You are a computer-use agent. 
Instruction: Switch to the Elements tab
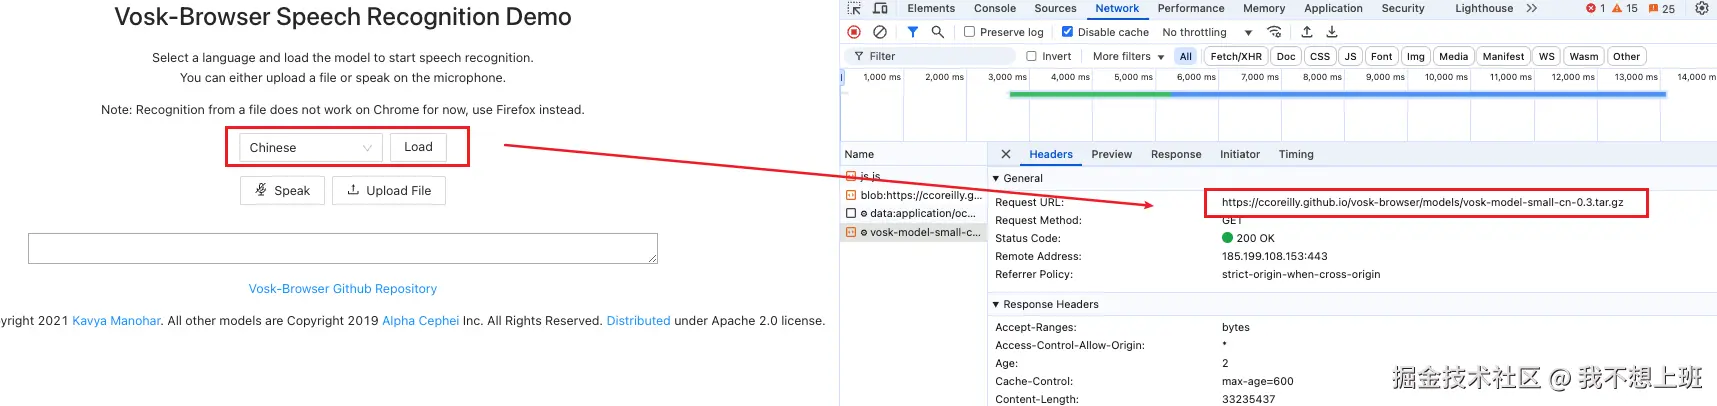point(931,8)
